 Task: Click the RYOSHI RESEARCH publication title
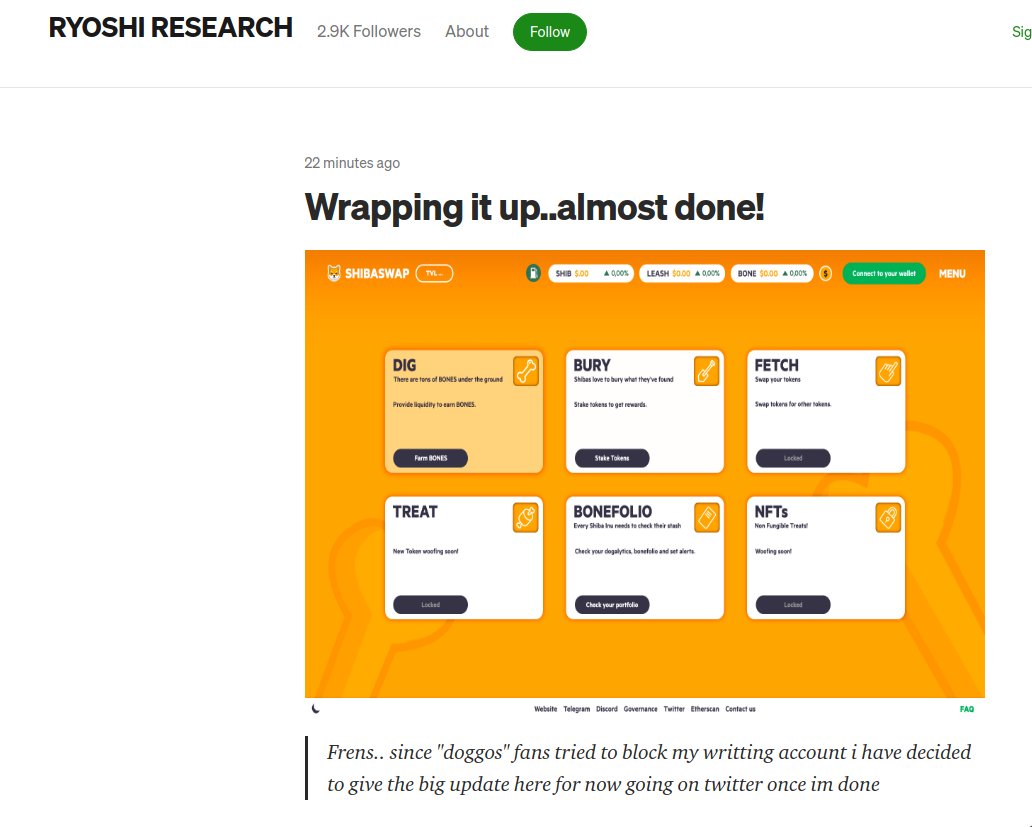coord(170,28)
